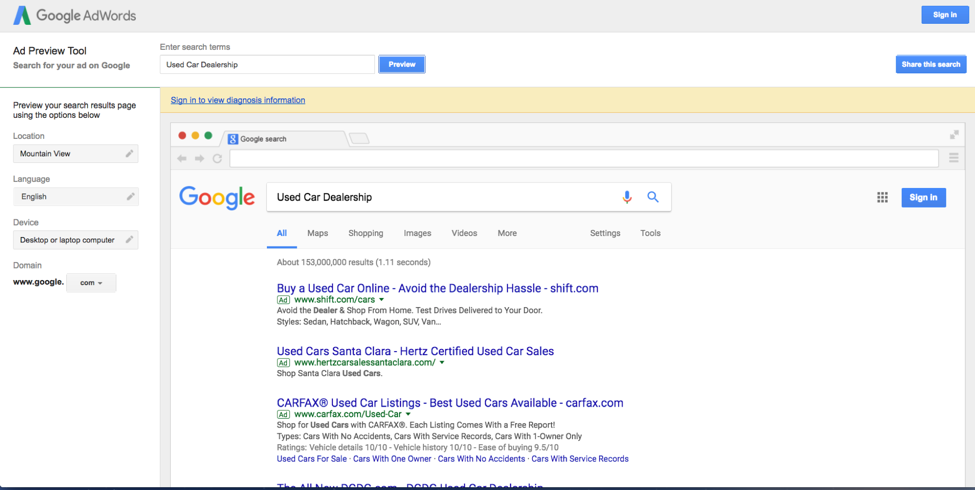Open the Device field Desktop or laptop computer
This screenshot has height=490, width=975.
[76, 240]
